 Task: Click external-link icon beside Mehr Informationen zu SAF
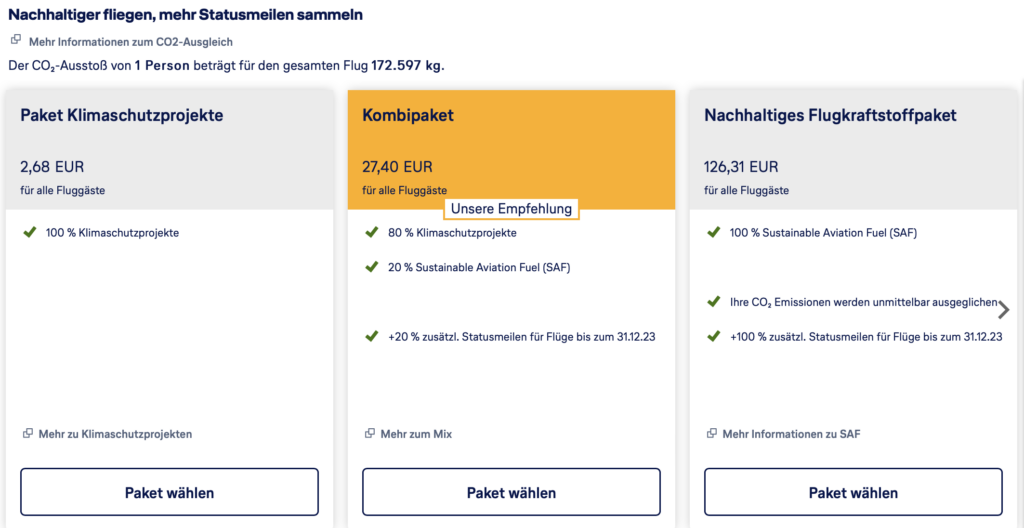coord(712,434)
